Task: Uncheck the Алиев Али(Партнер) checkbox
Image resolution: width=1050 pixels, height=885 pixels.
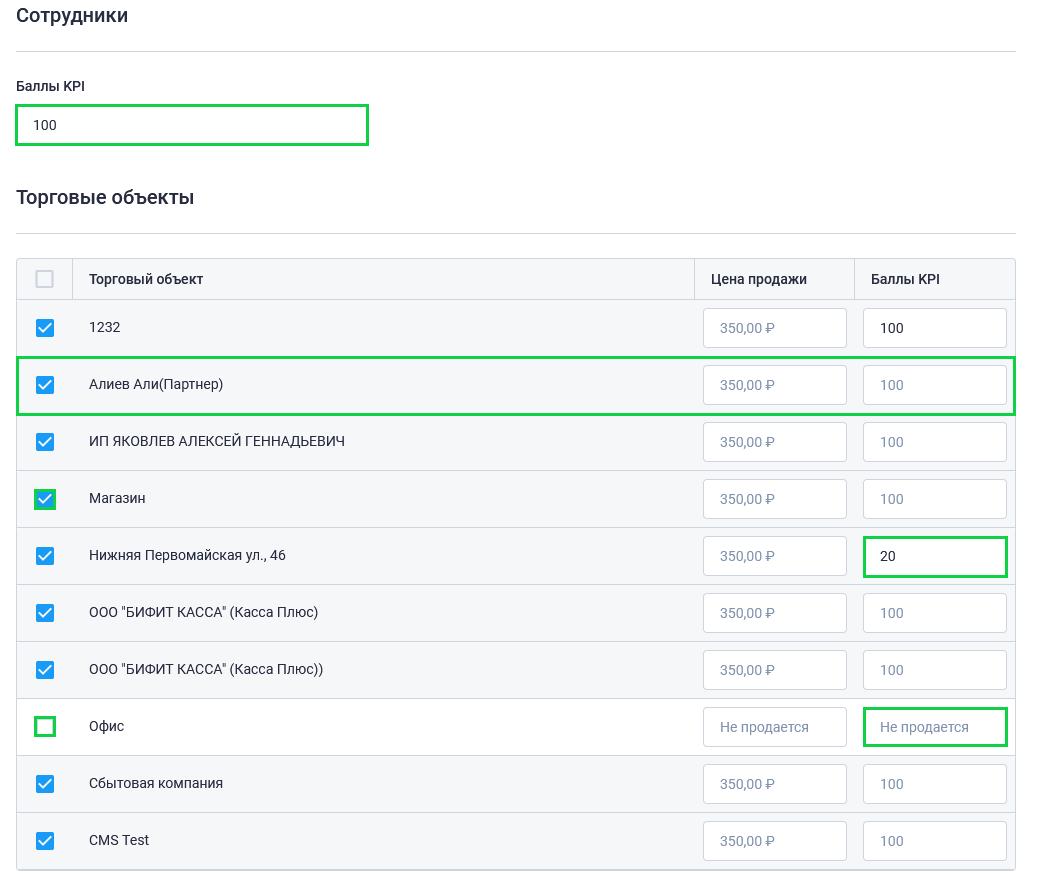Action: point(45,385)
